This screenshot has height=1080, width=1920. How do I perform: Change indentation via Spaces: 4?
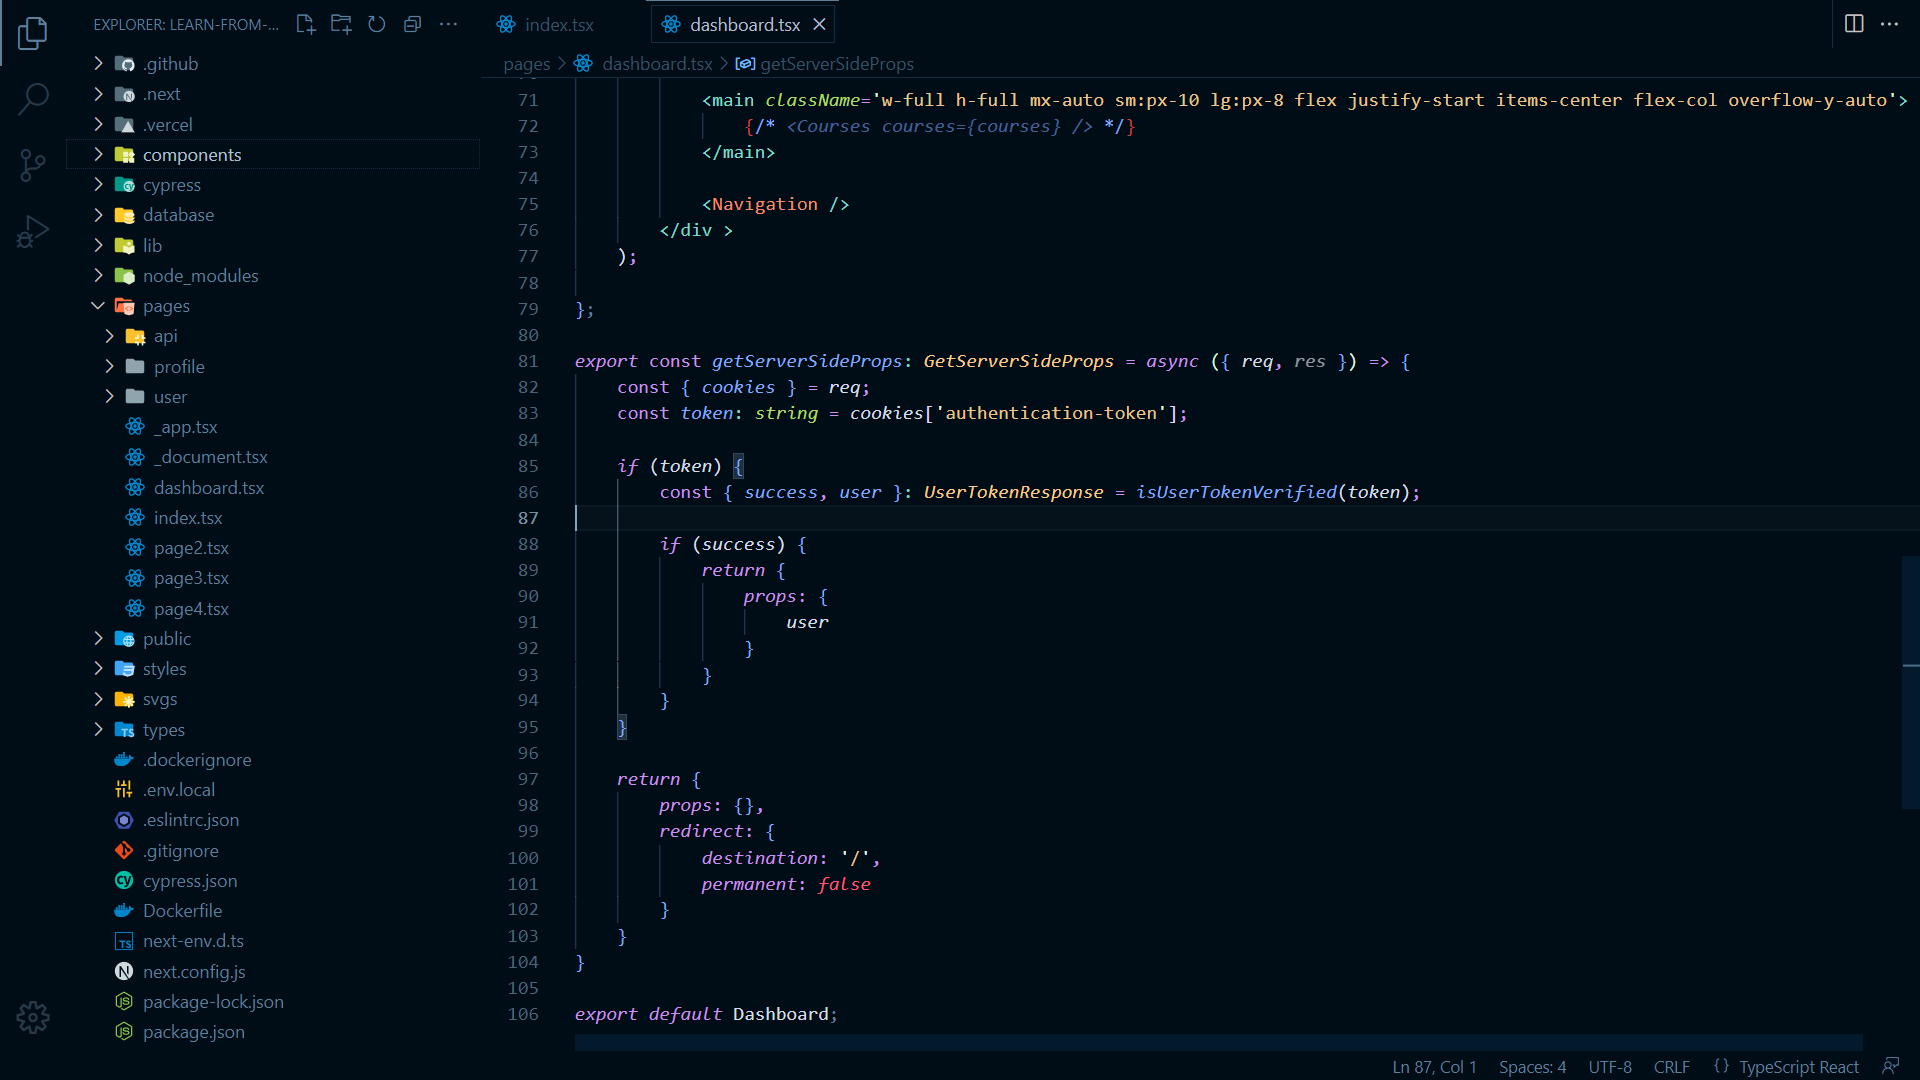1532,1067
